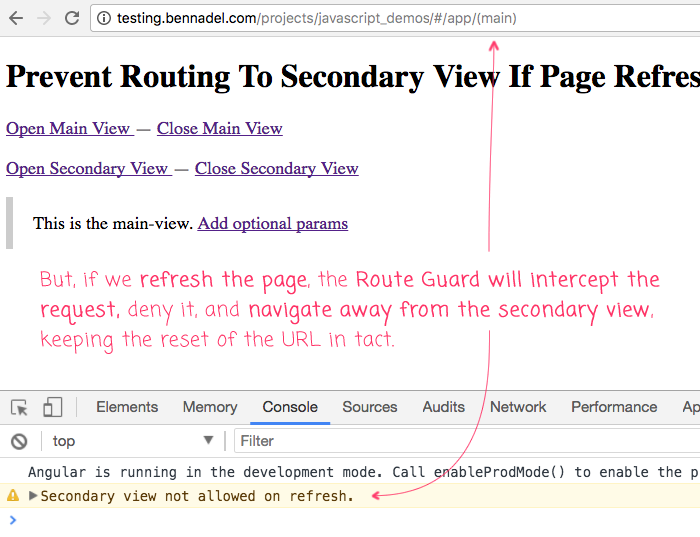The height and width of the screenshot is (537, 700).
Task: Click the yellow warning icon in console
Action: pyautogui.click(x=13, y=495)
